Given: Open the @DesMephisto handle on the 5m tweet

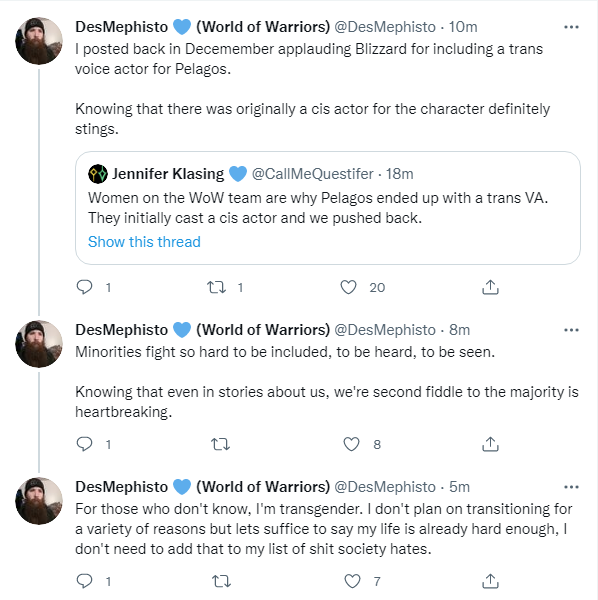Looking at the screenshot, I should tap(385, 487).
